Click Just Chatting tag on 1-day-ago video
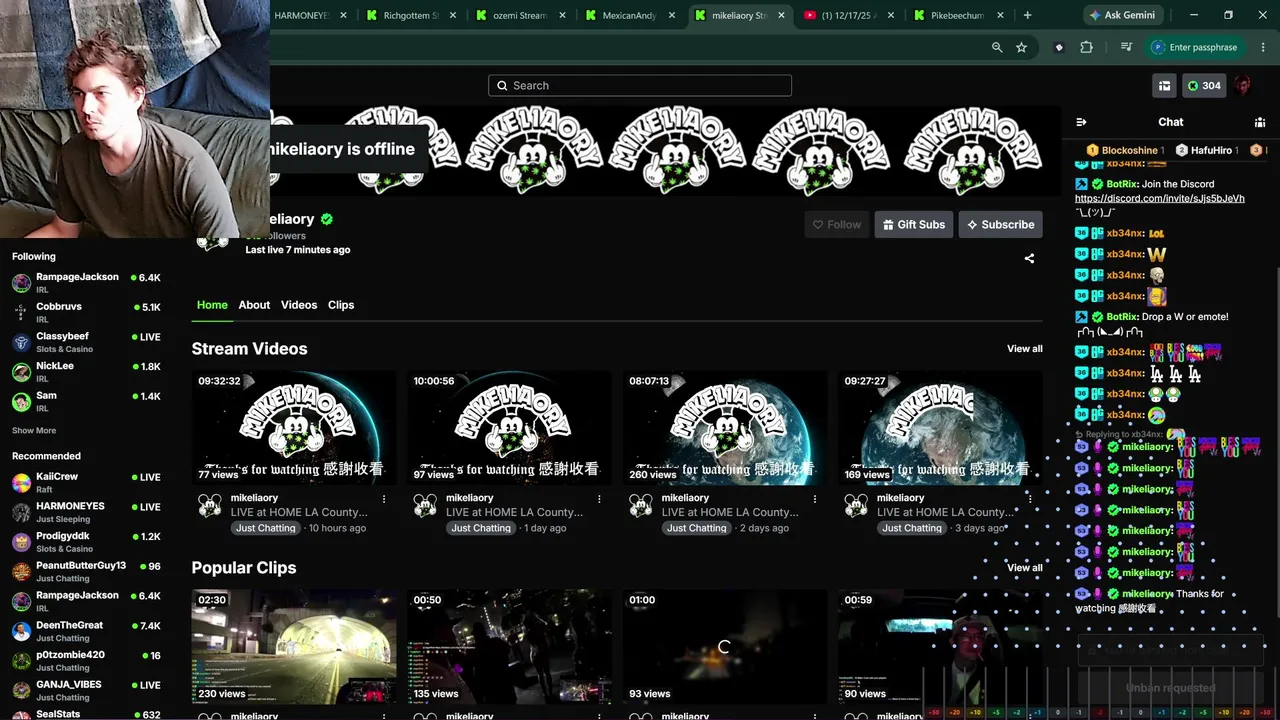Image resolution: width=1280 pixels, height=720 pixels. pos(481,528)
